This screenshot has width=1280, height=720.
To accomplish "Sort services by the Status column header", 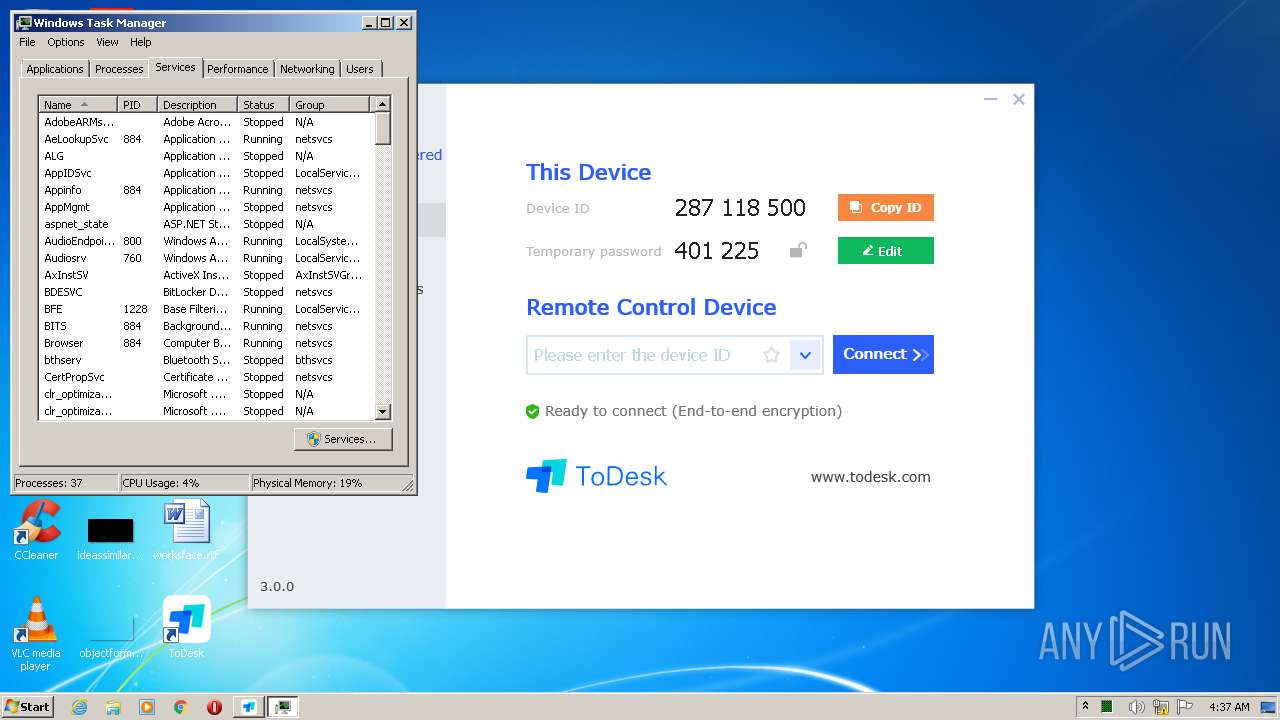I will pos(264,104).
